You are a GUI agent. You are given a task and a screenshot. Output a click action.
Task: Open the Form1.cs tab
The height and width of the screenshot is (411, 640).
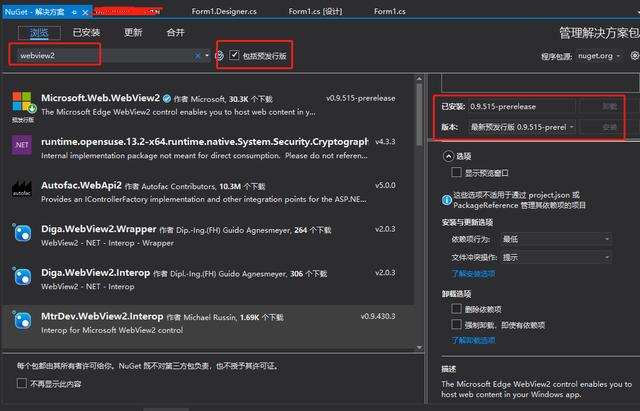point(390,11)
